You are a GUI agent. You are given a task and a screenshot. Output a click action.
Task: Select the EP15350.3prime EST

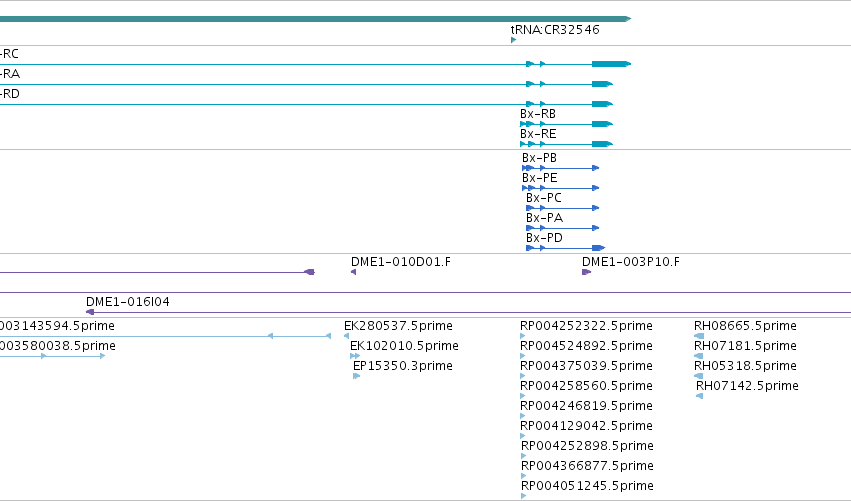[403, 366]
